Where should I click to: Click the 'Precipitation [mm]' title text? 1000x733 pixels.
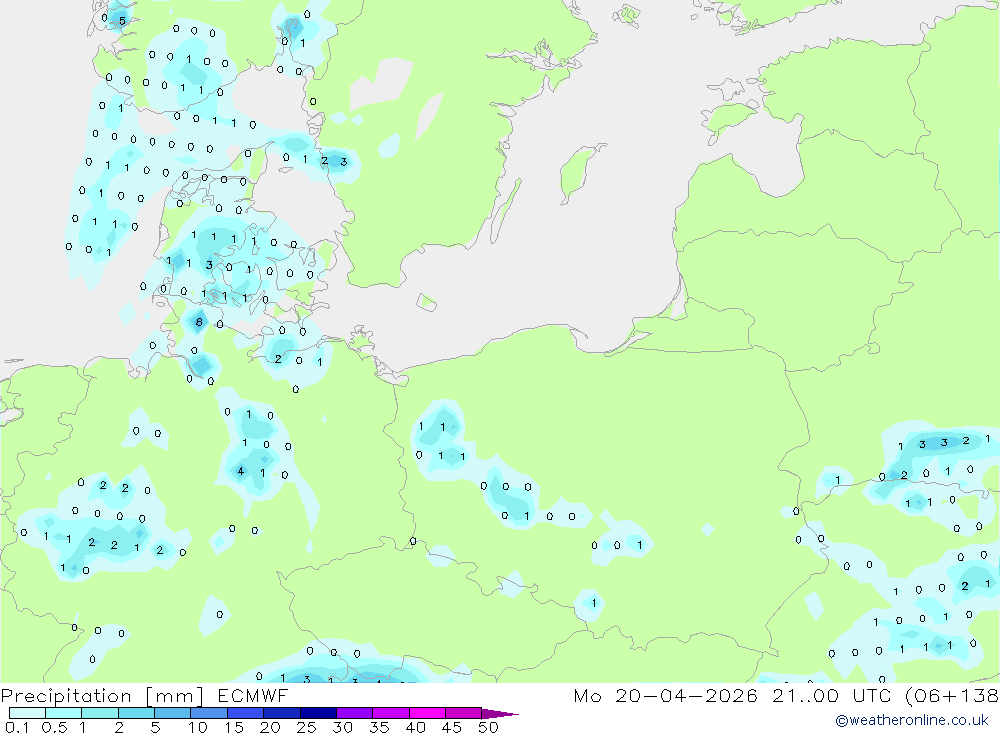tap(102, 696)
